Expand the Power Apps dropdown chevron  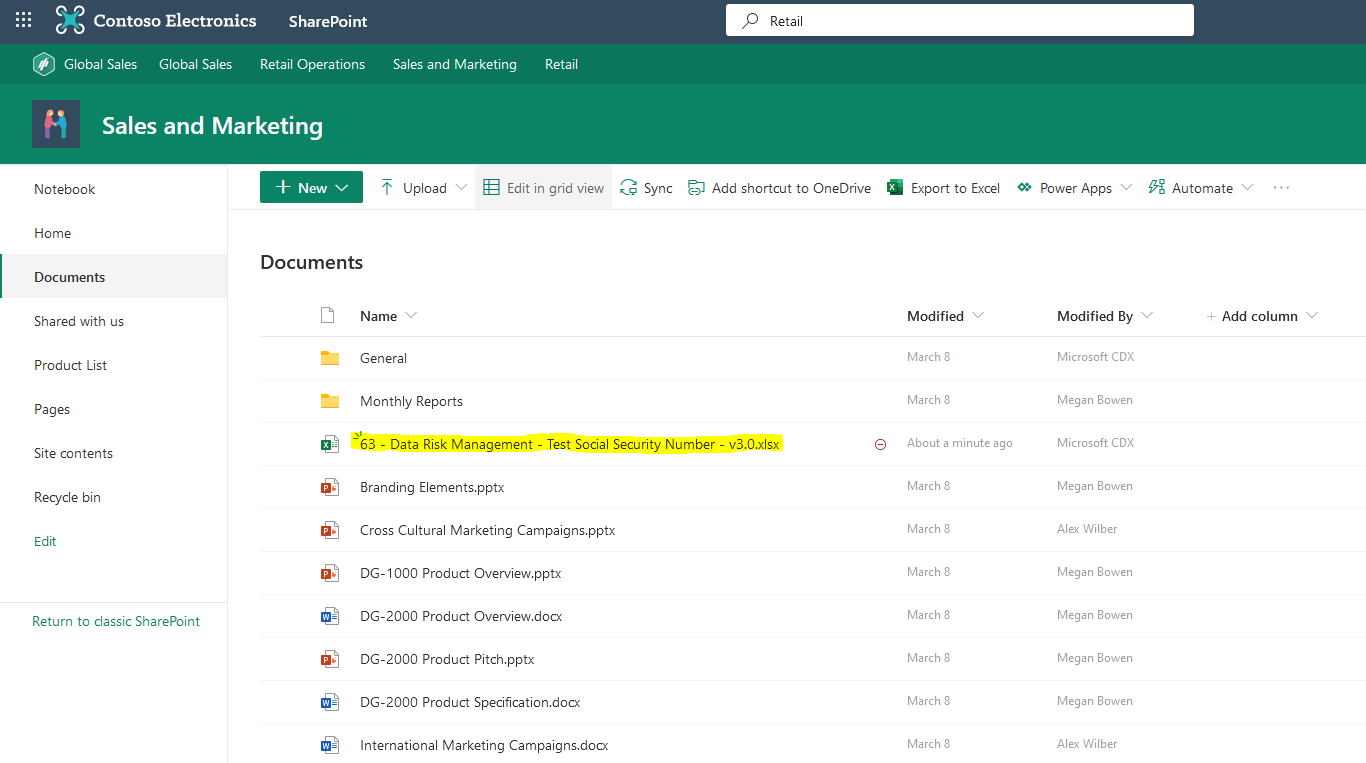tap(1126, 188)
